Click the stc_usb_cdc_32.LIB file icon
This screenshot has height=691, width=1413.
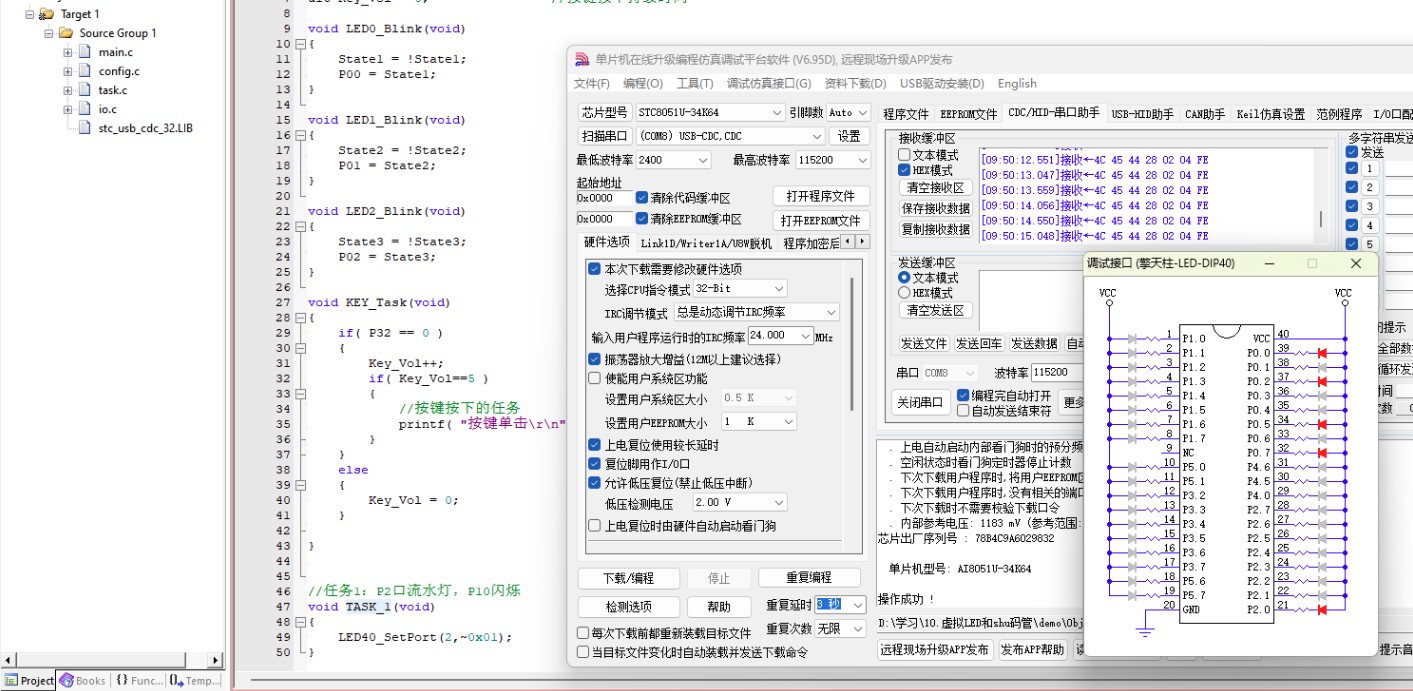pos(85,128)
